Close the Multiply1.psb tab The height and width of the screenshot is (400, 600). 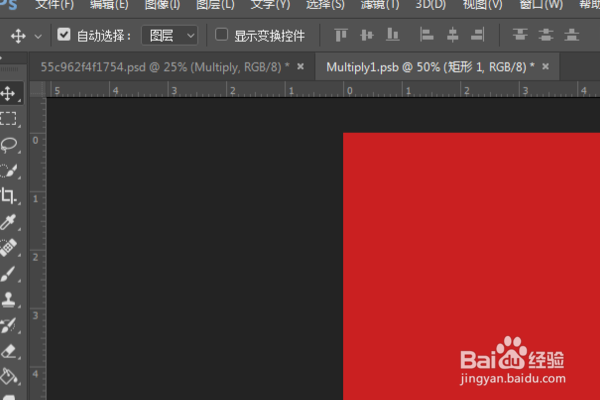(546, 67)
